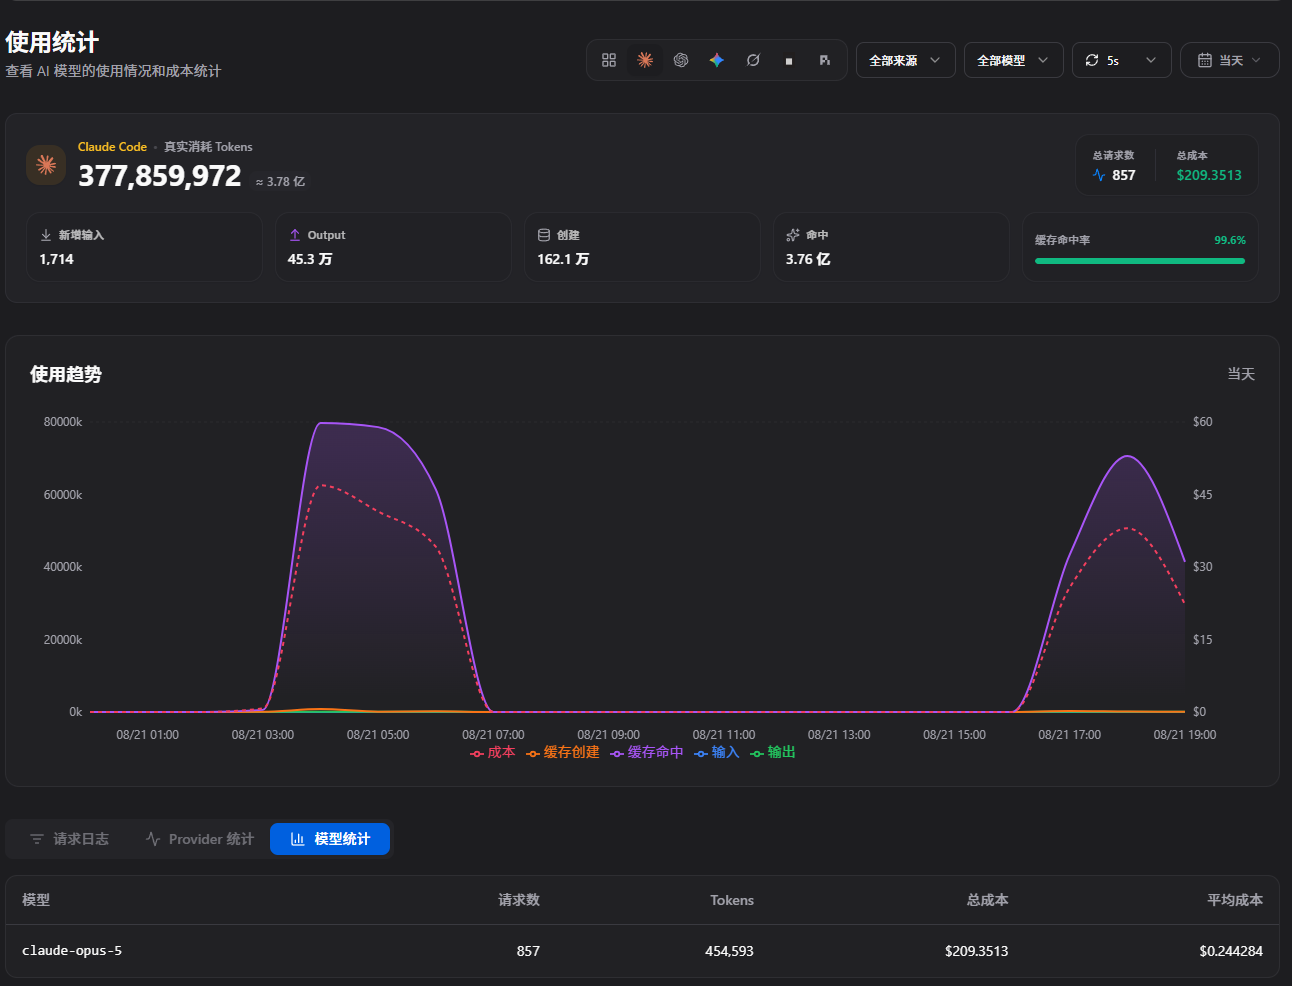1292x986 pixels.
Task: Toggle the 输出 series in chart legend
Action: 773,752
